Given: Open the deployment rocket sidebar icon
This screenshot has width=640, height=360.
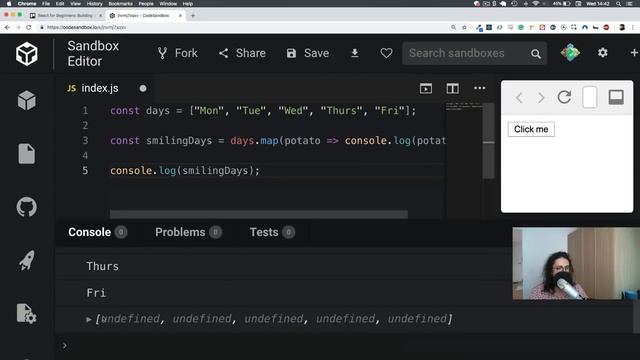Looking at the screenshot, I should click(x=27, y=260).
